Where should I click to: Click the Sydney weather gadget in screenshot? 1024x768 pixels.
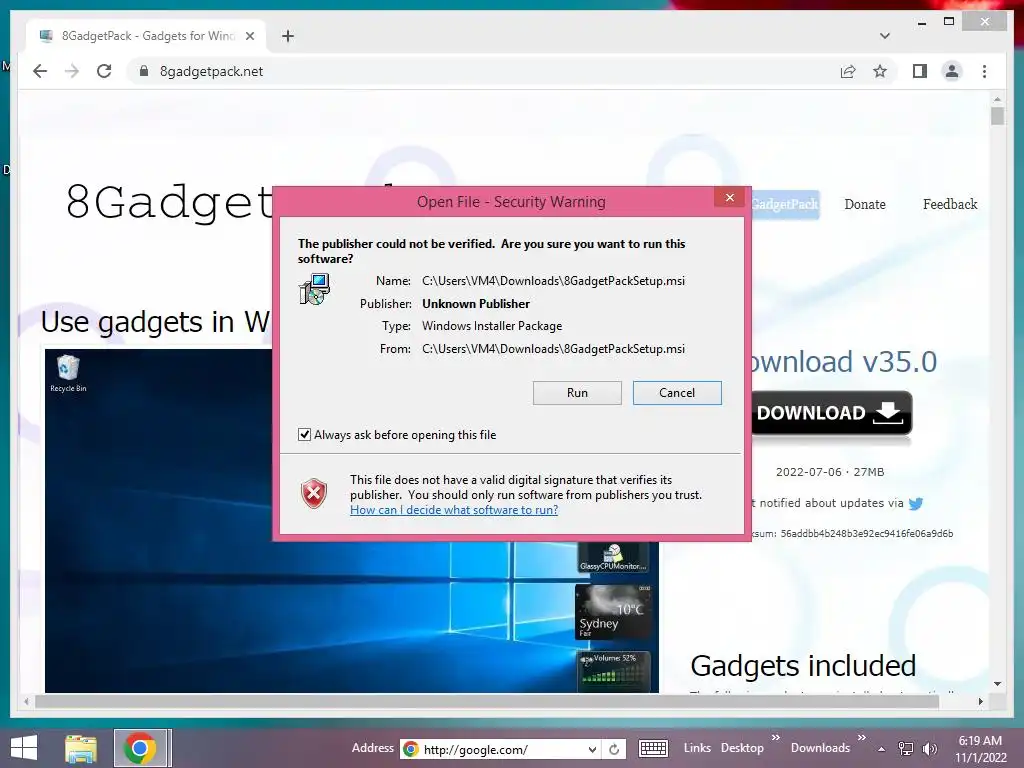[613, 612]
